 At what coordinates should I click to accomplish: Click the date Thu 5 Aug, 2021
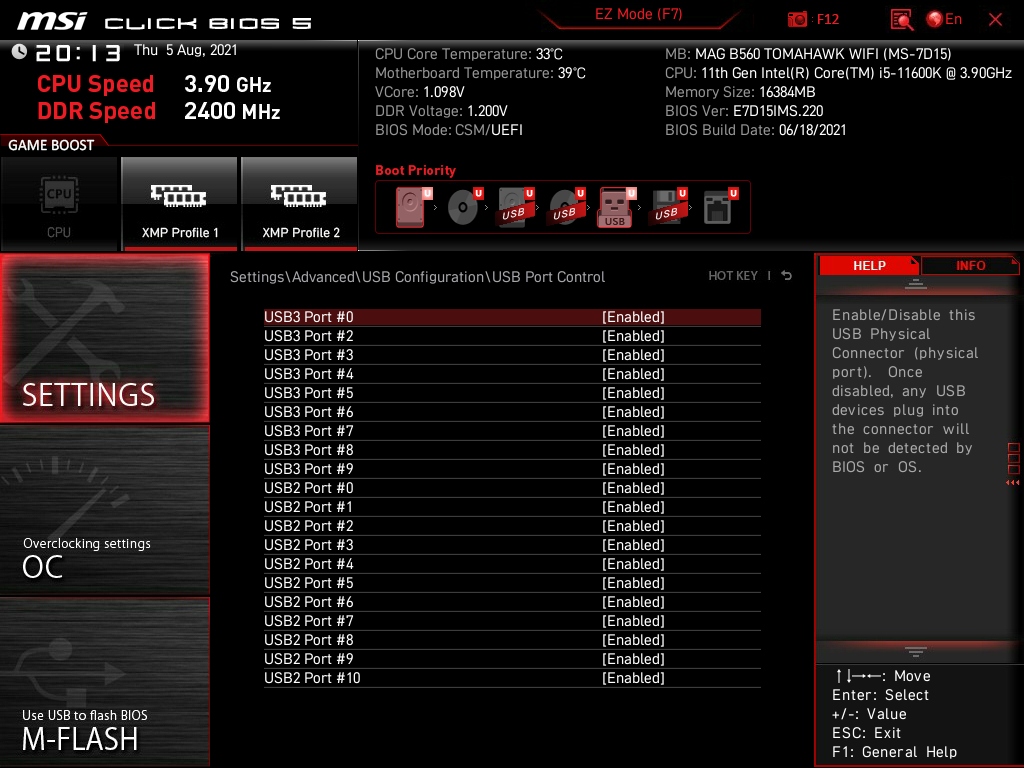(185, 50)
